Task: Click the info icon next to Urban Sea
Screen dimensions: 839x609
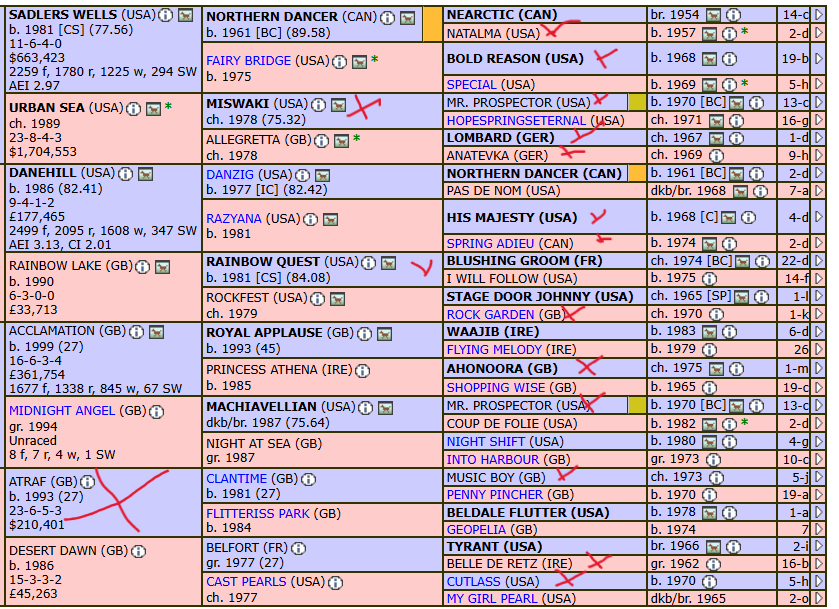Action: pos(135,107)
